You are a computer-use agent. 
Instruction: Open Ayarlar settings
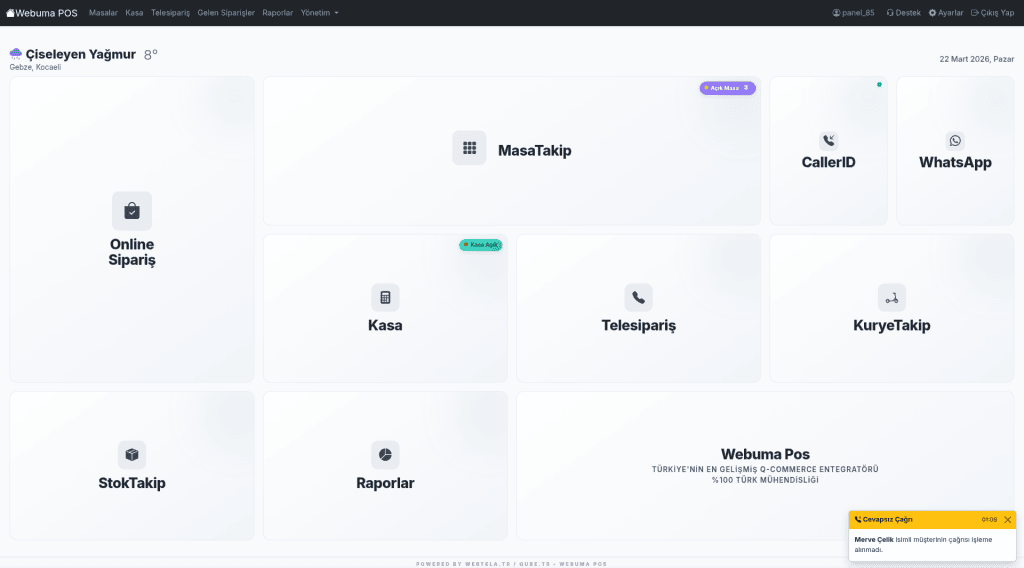point(946,13)
